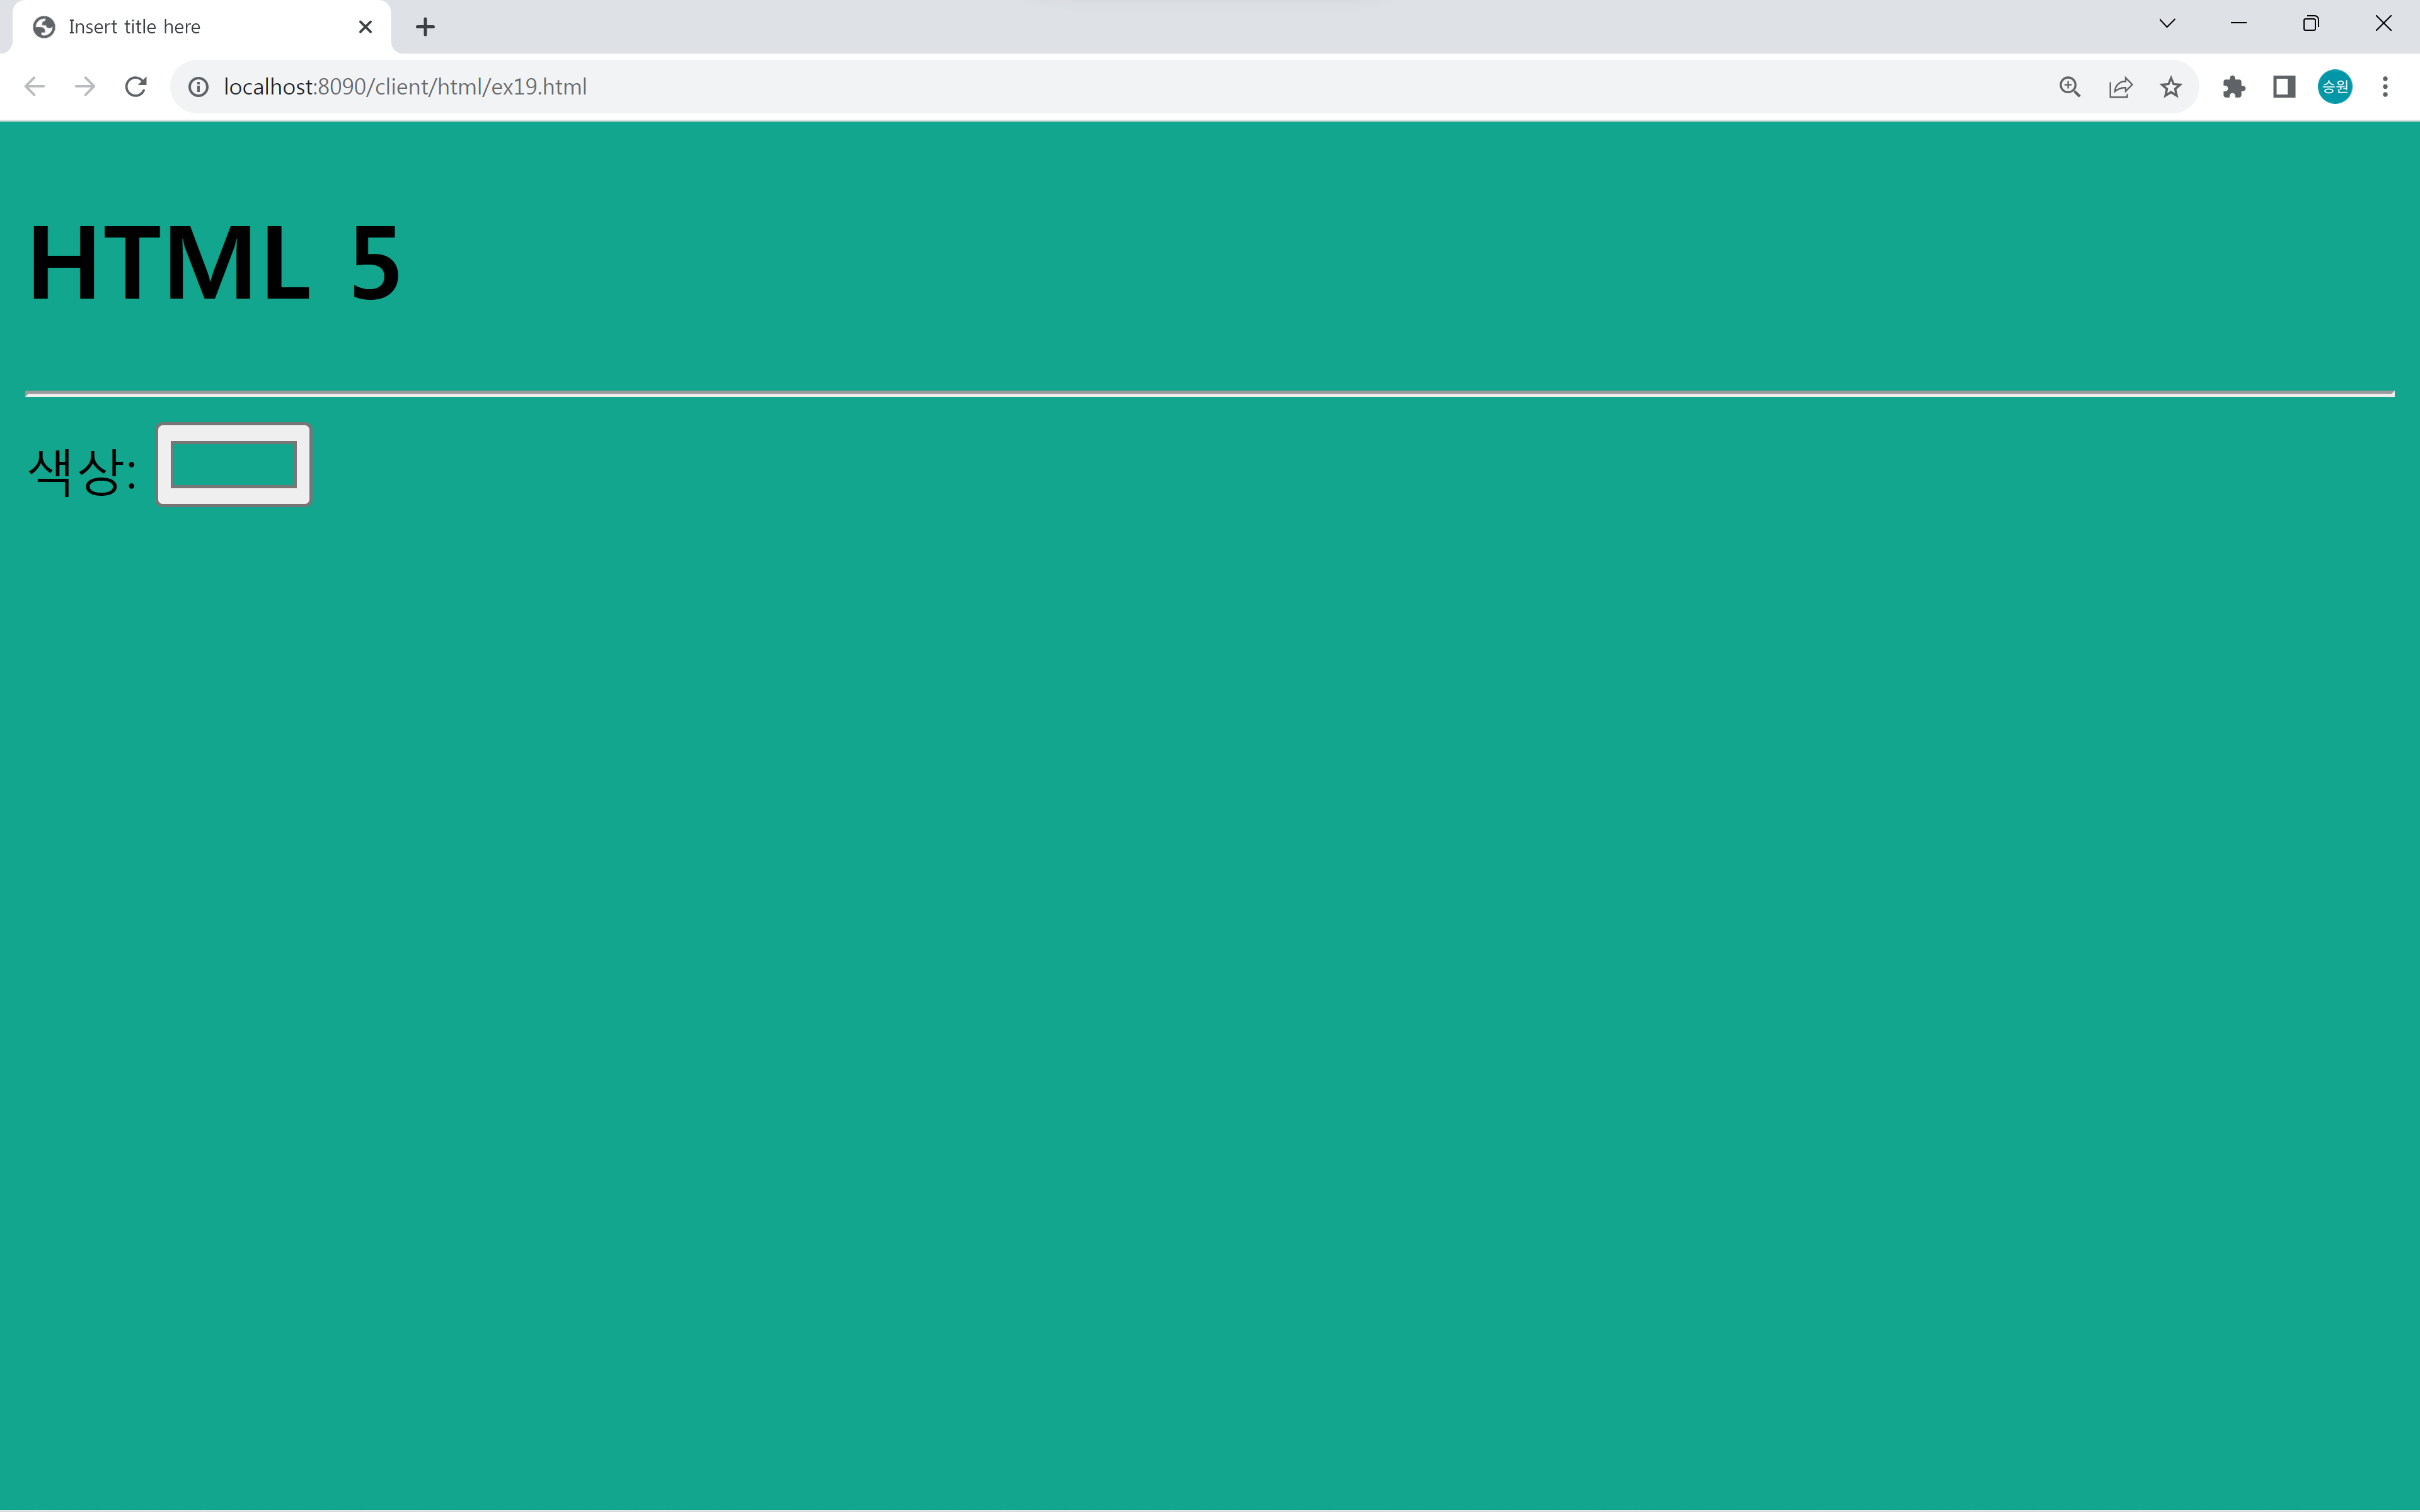Image resolution: width=2420 pixels, height=1512 pixels.
Task: Close the 'Insert title here' tab
Action: [x=365, y=27]
